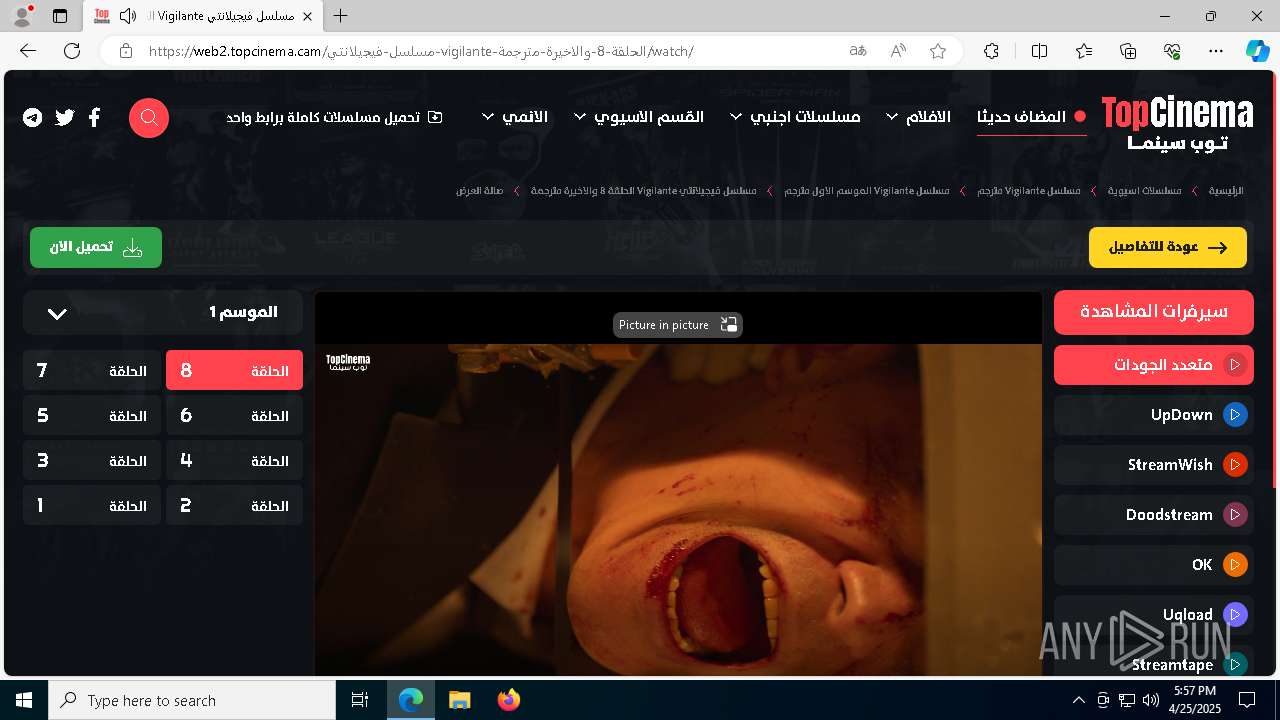The image size is (1280, 720).
Task: Open the الافلام menu dropdown
Action: tap(917, 117)
